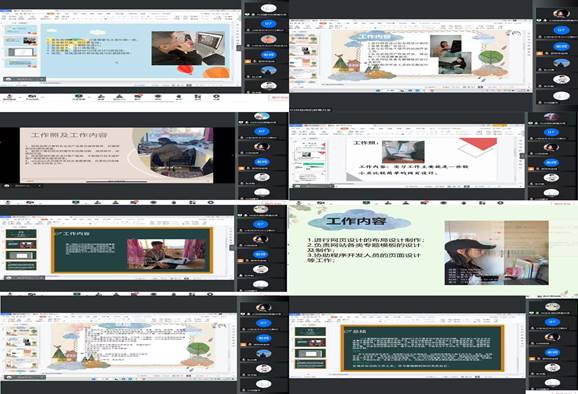
Task: Collapse the participant sidebar beside the light-blue slide
Action: click(x=239, y=48)
